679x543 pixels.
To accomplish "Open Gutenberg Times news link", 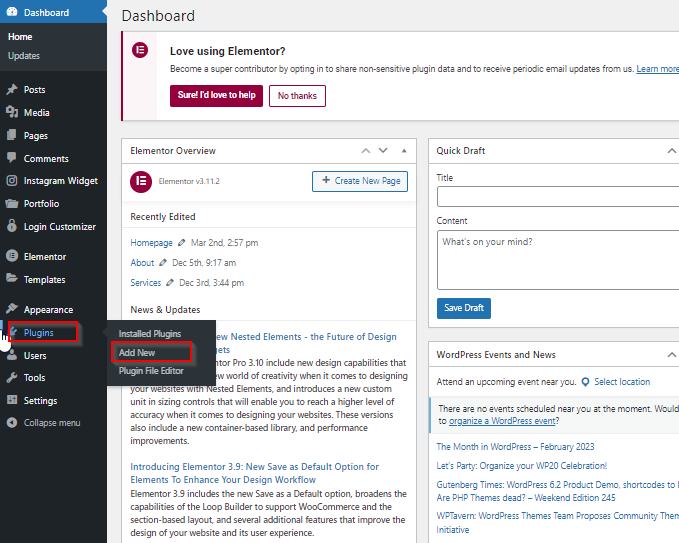I will click(558, 491).
